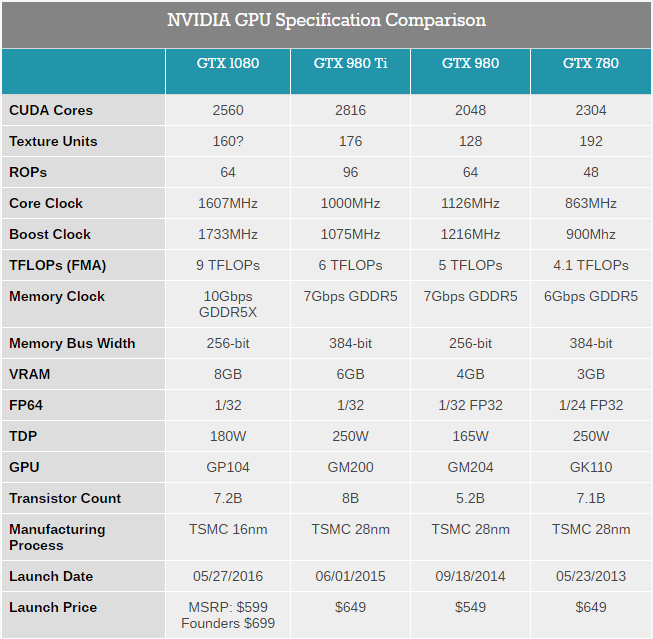Viewport: 653px width, 639px height.
Task: Click the NVIDIA GPU Specification Comparison title
Action: [x=326, y=20]
